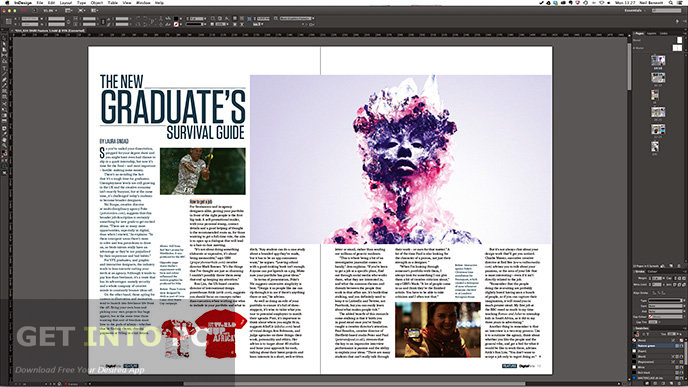This screenshot has width=688, height=387.
Task: Choose miter join in Stroke panel
Action: [x=674, y=285]
